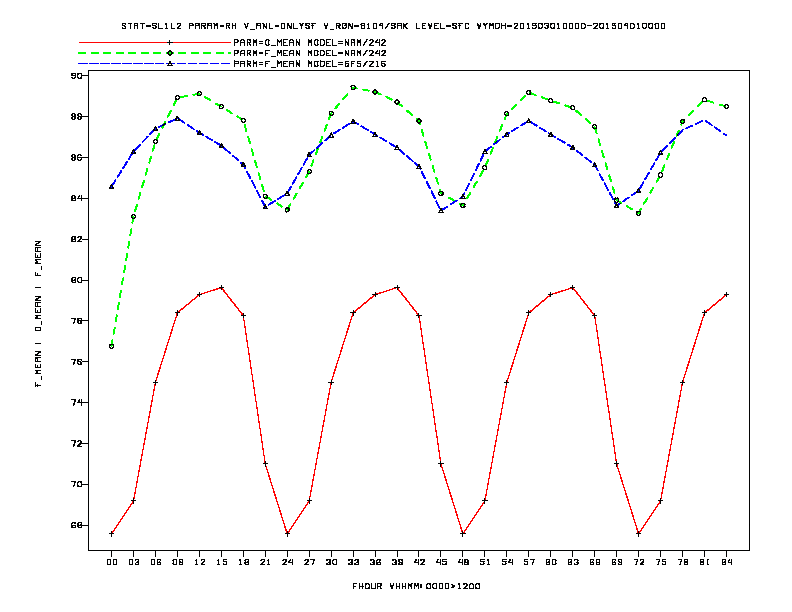The image size is (792, 612).
Task: Click the x-axis tick label 03
Action: tap(133, 562)
